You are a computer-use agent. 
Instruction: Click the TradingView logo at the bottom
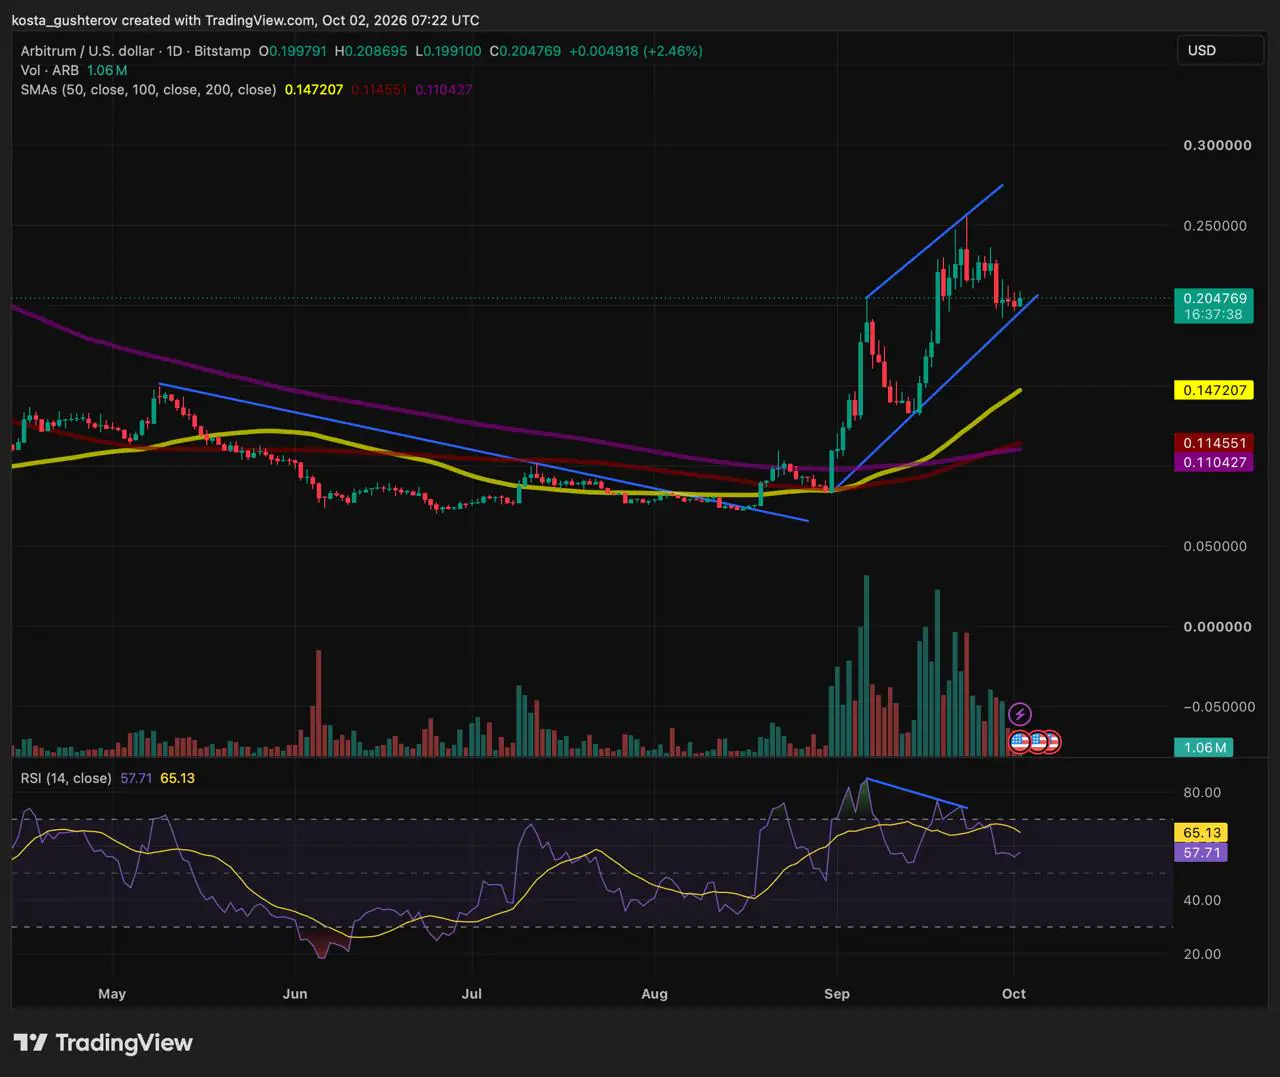coord(102,1042)
